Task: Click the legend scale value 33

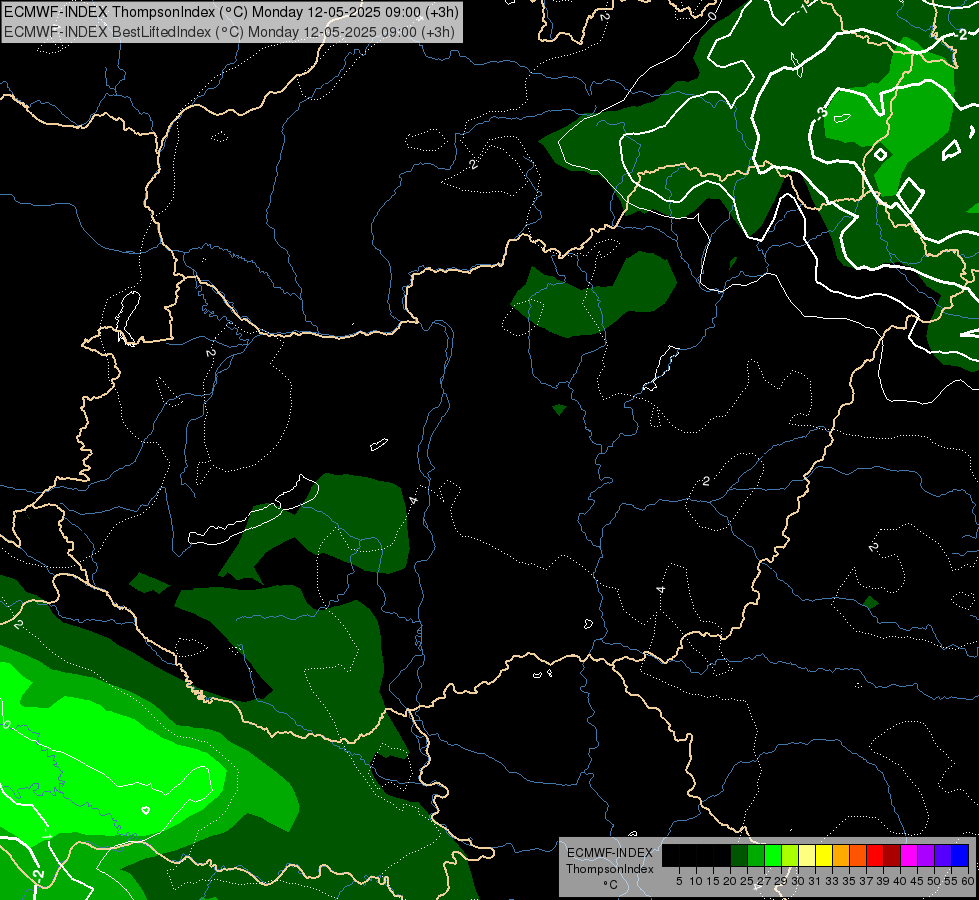Action: pos(832,881)
